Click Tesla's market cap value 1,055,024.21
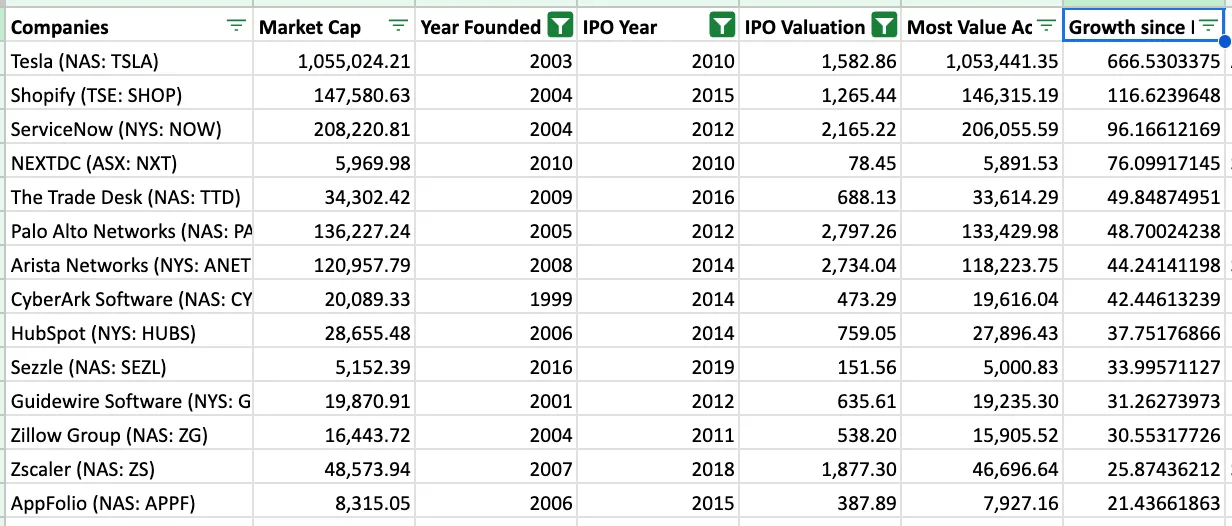1232x526 pixels. 354,61
